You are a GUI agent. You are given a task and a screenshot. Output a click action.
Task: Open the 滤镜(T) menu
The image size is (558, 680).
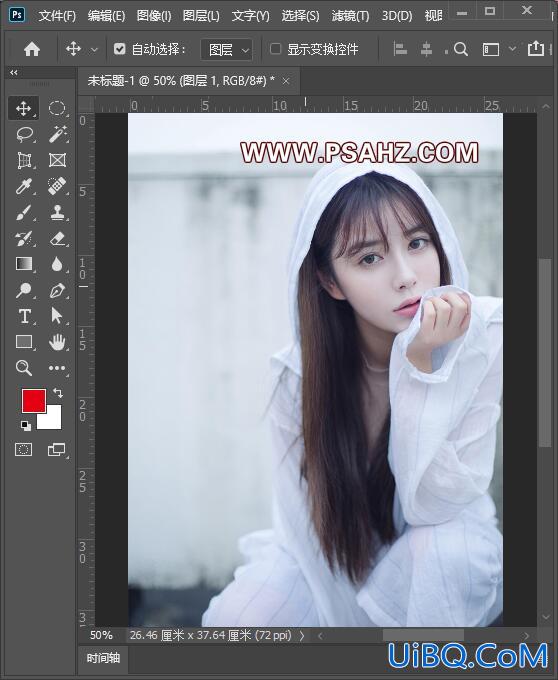tap(350, 16)
